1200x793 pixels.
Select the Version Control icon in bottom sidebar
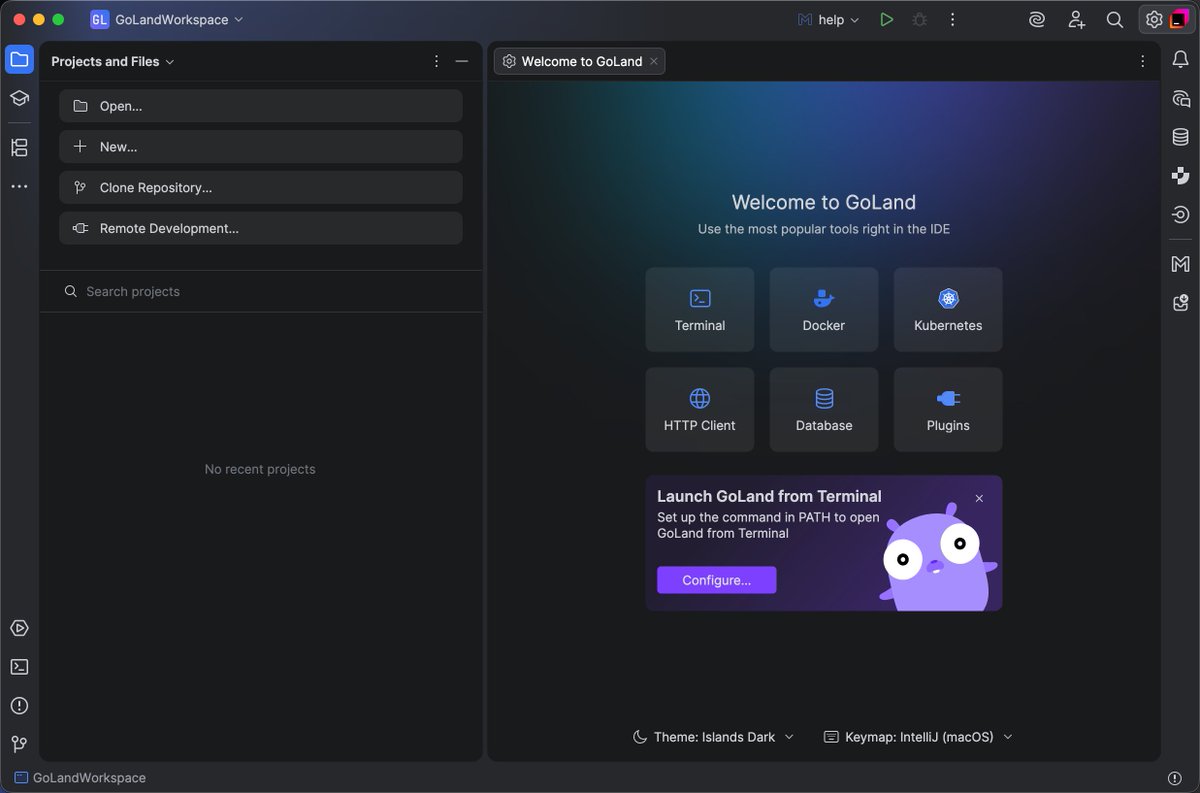pos(19,743)
